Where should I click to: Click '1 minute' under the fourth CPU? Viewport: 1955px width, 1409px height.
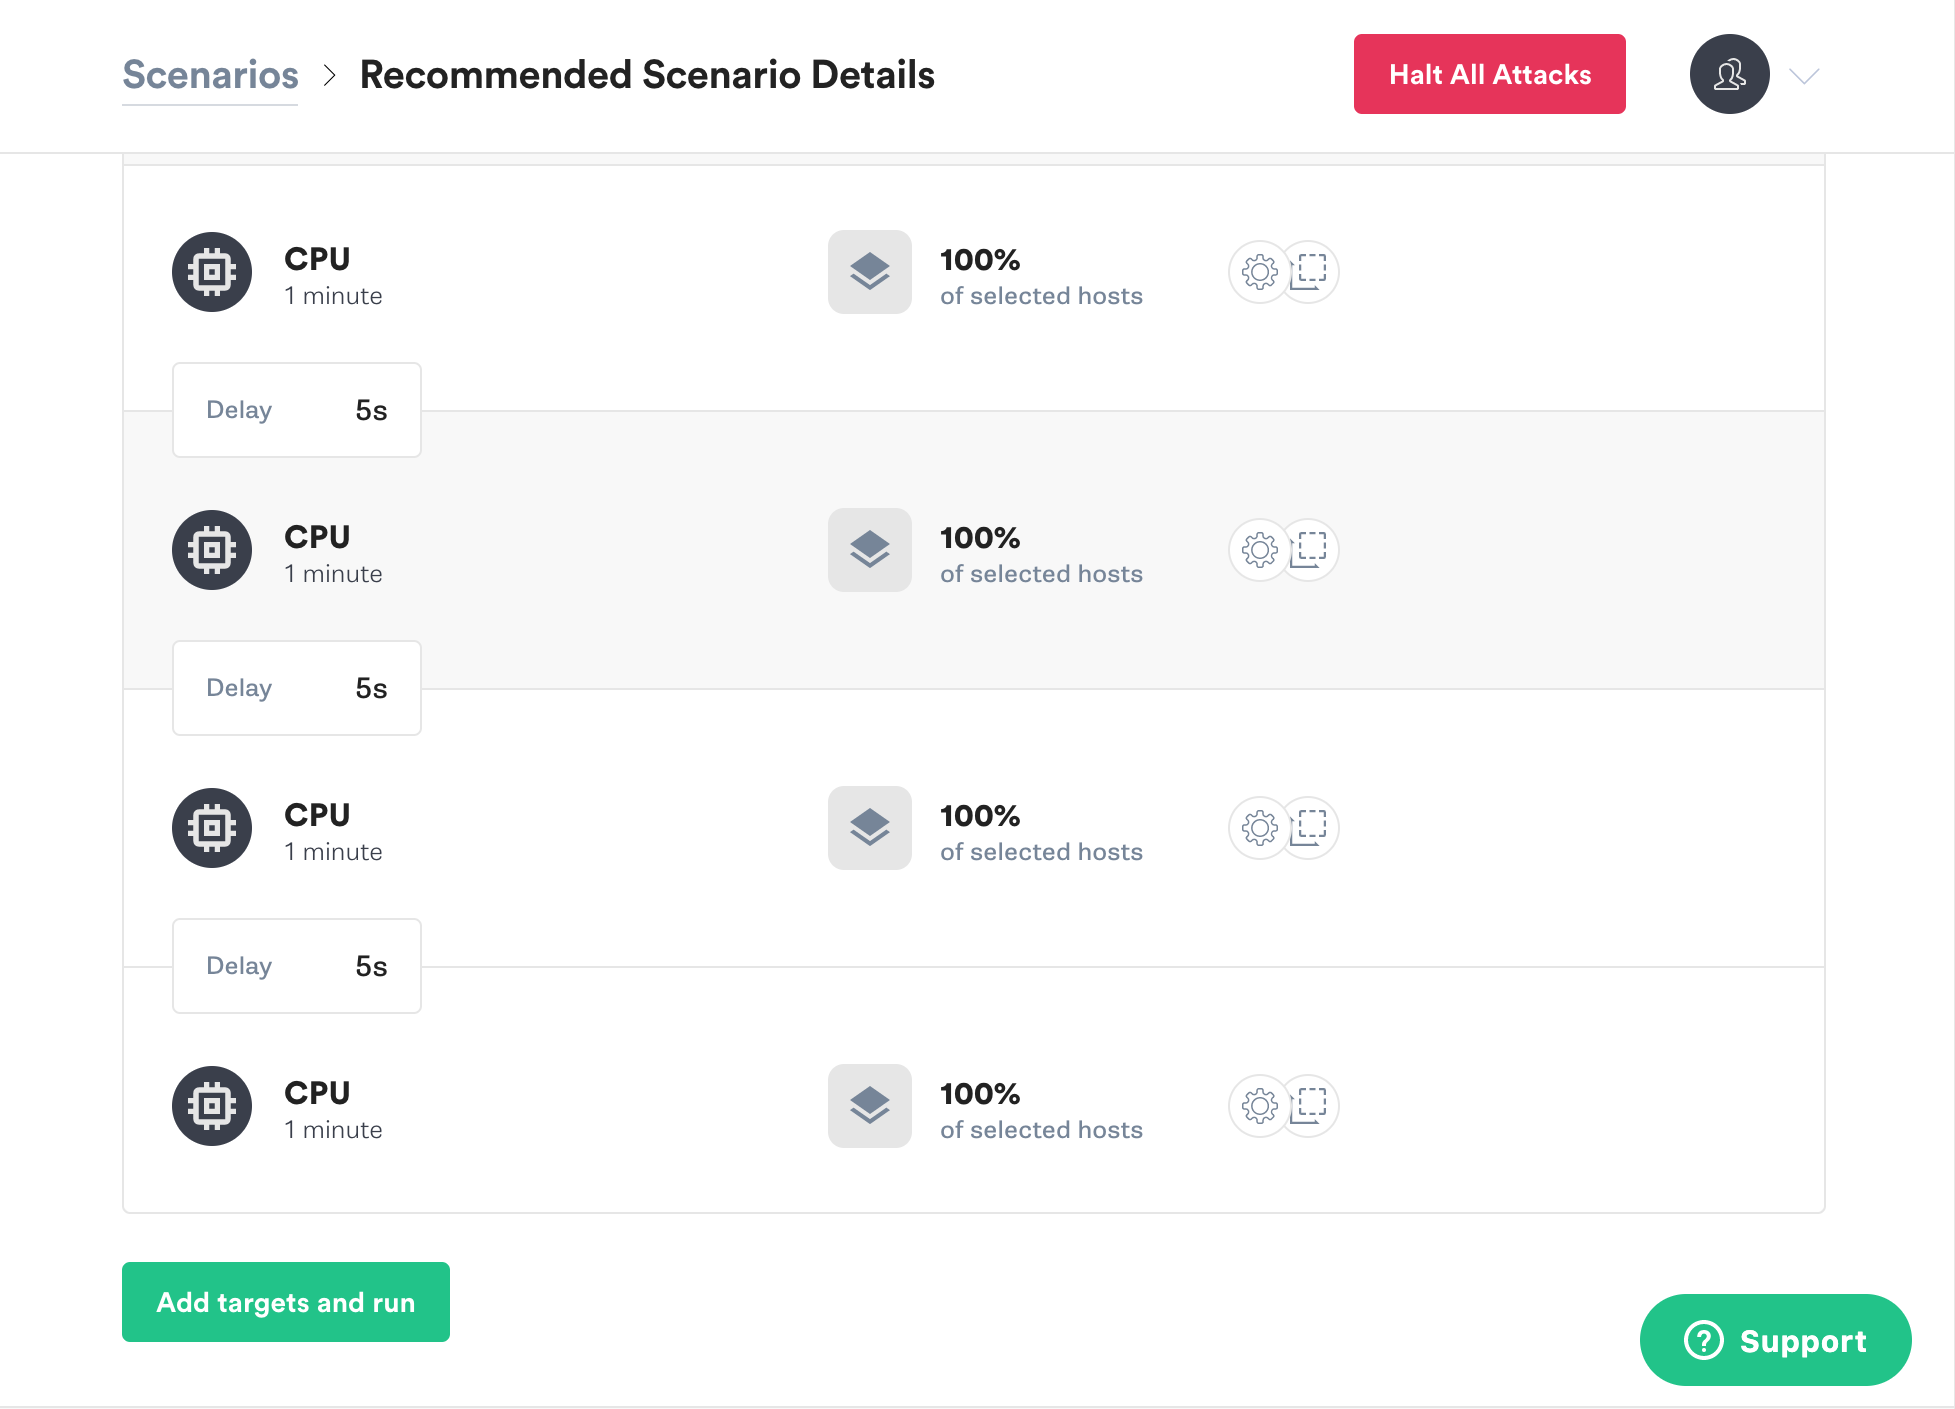point(333,1130)
